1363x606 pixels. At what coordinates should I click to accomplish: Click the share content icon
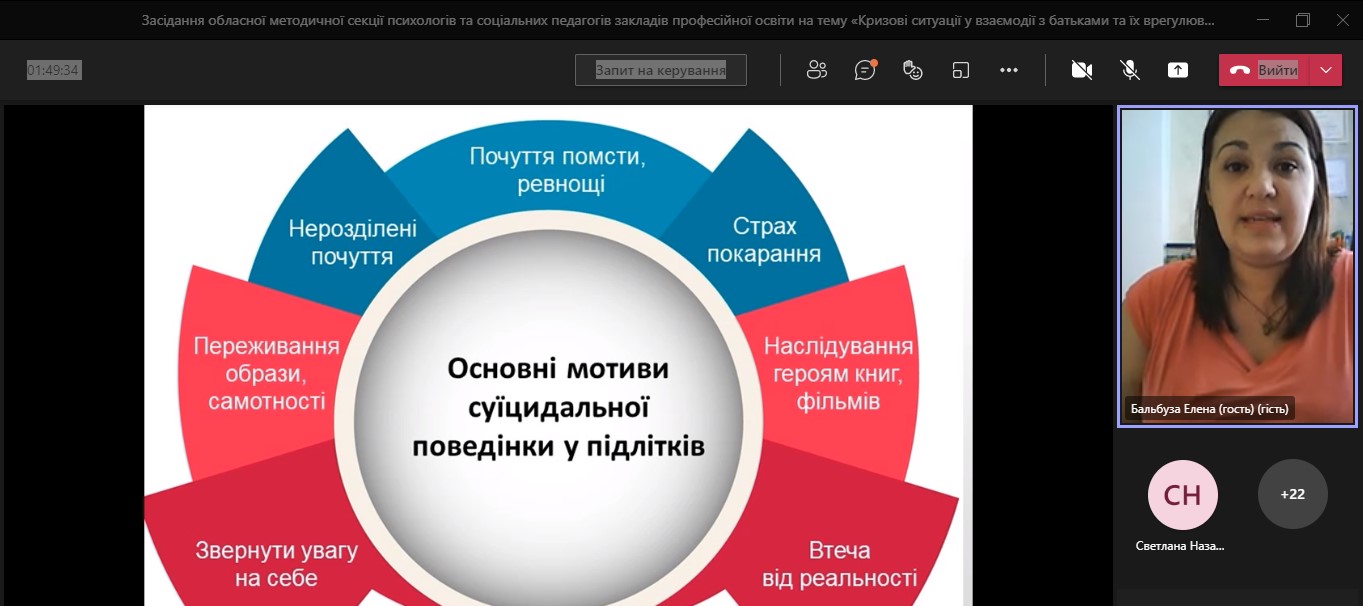[1178, 70]
